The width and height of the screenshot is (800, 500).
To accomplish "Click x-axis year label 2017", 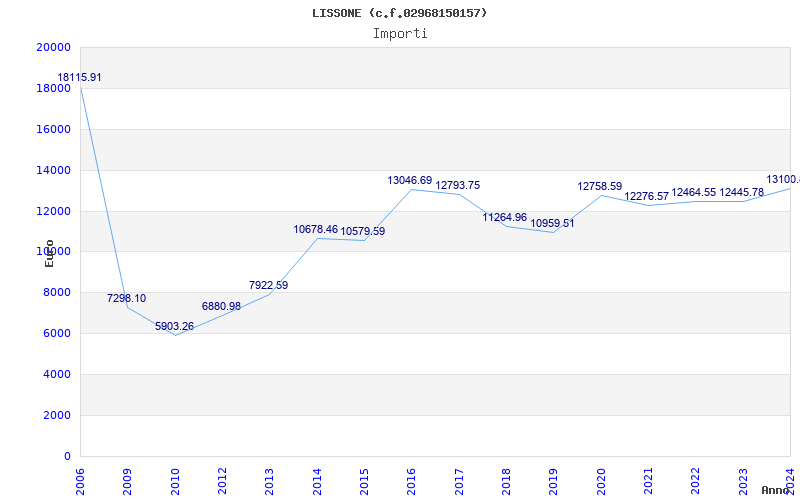I will 459,481.
